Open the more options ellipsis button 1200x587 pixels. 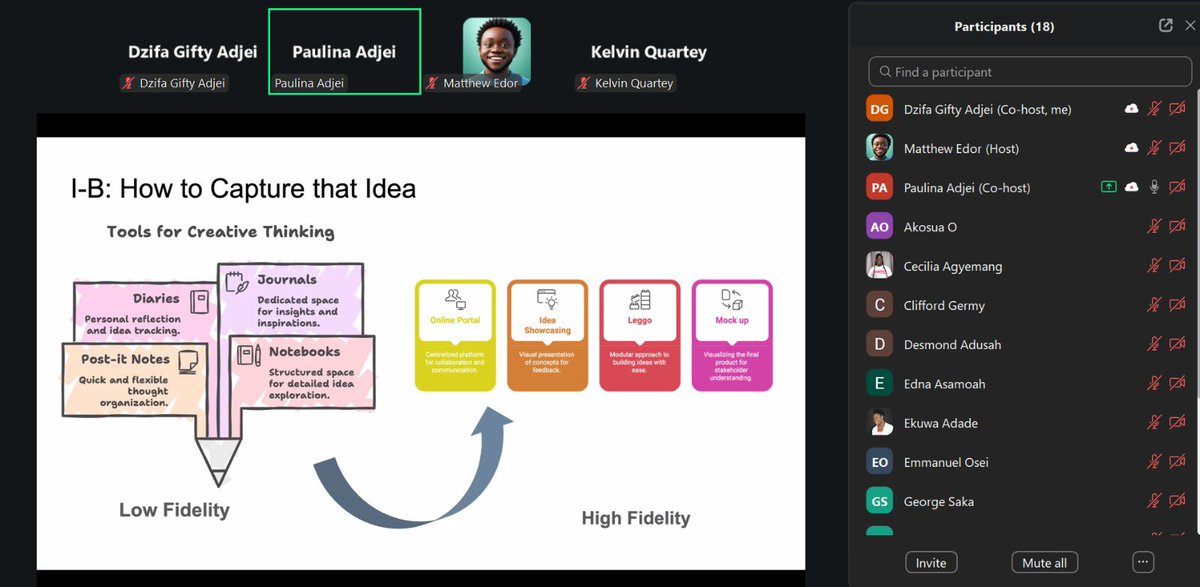tap(1144, 562)
